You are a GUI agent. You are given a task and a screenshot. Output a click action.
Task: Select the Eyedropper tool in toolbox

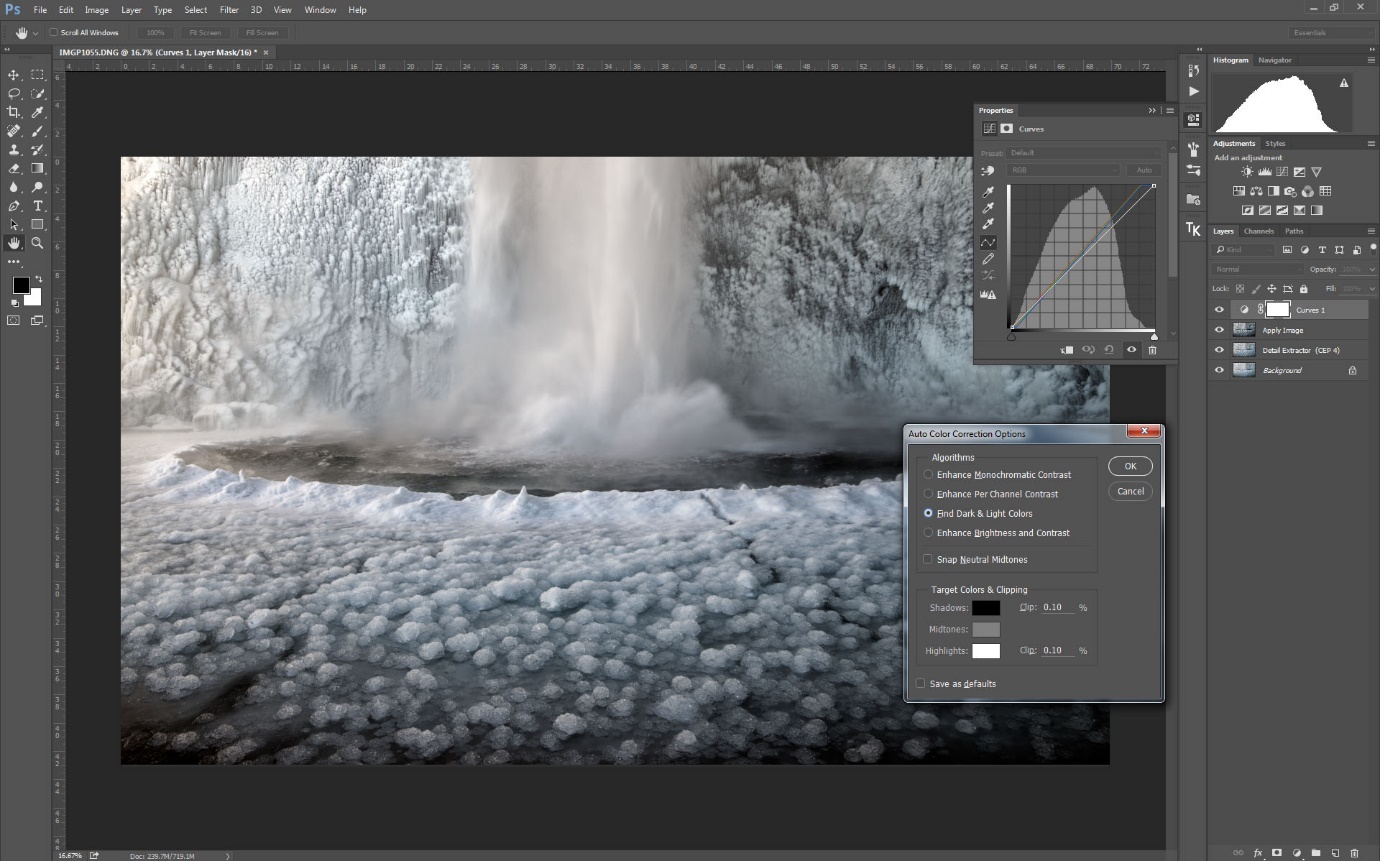point(37,112)
